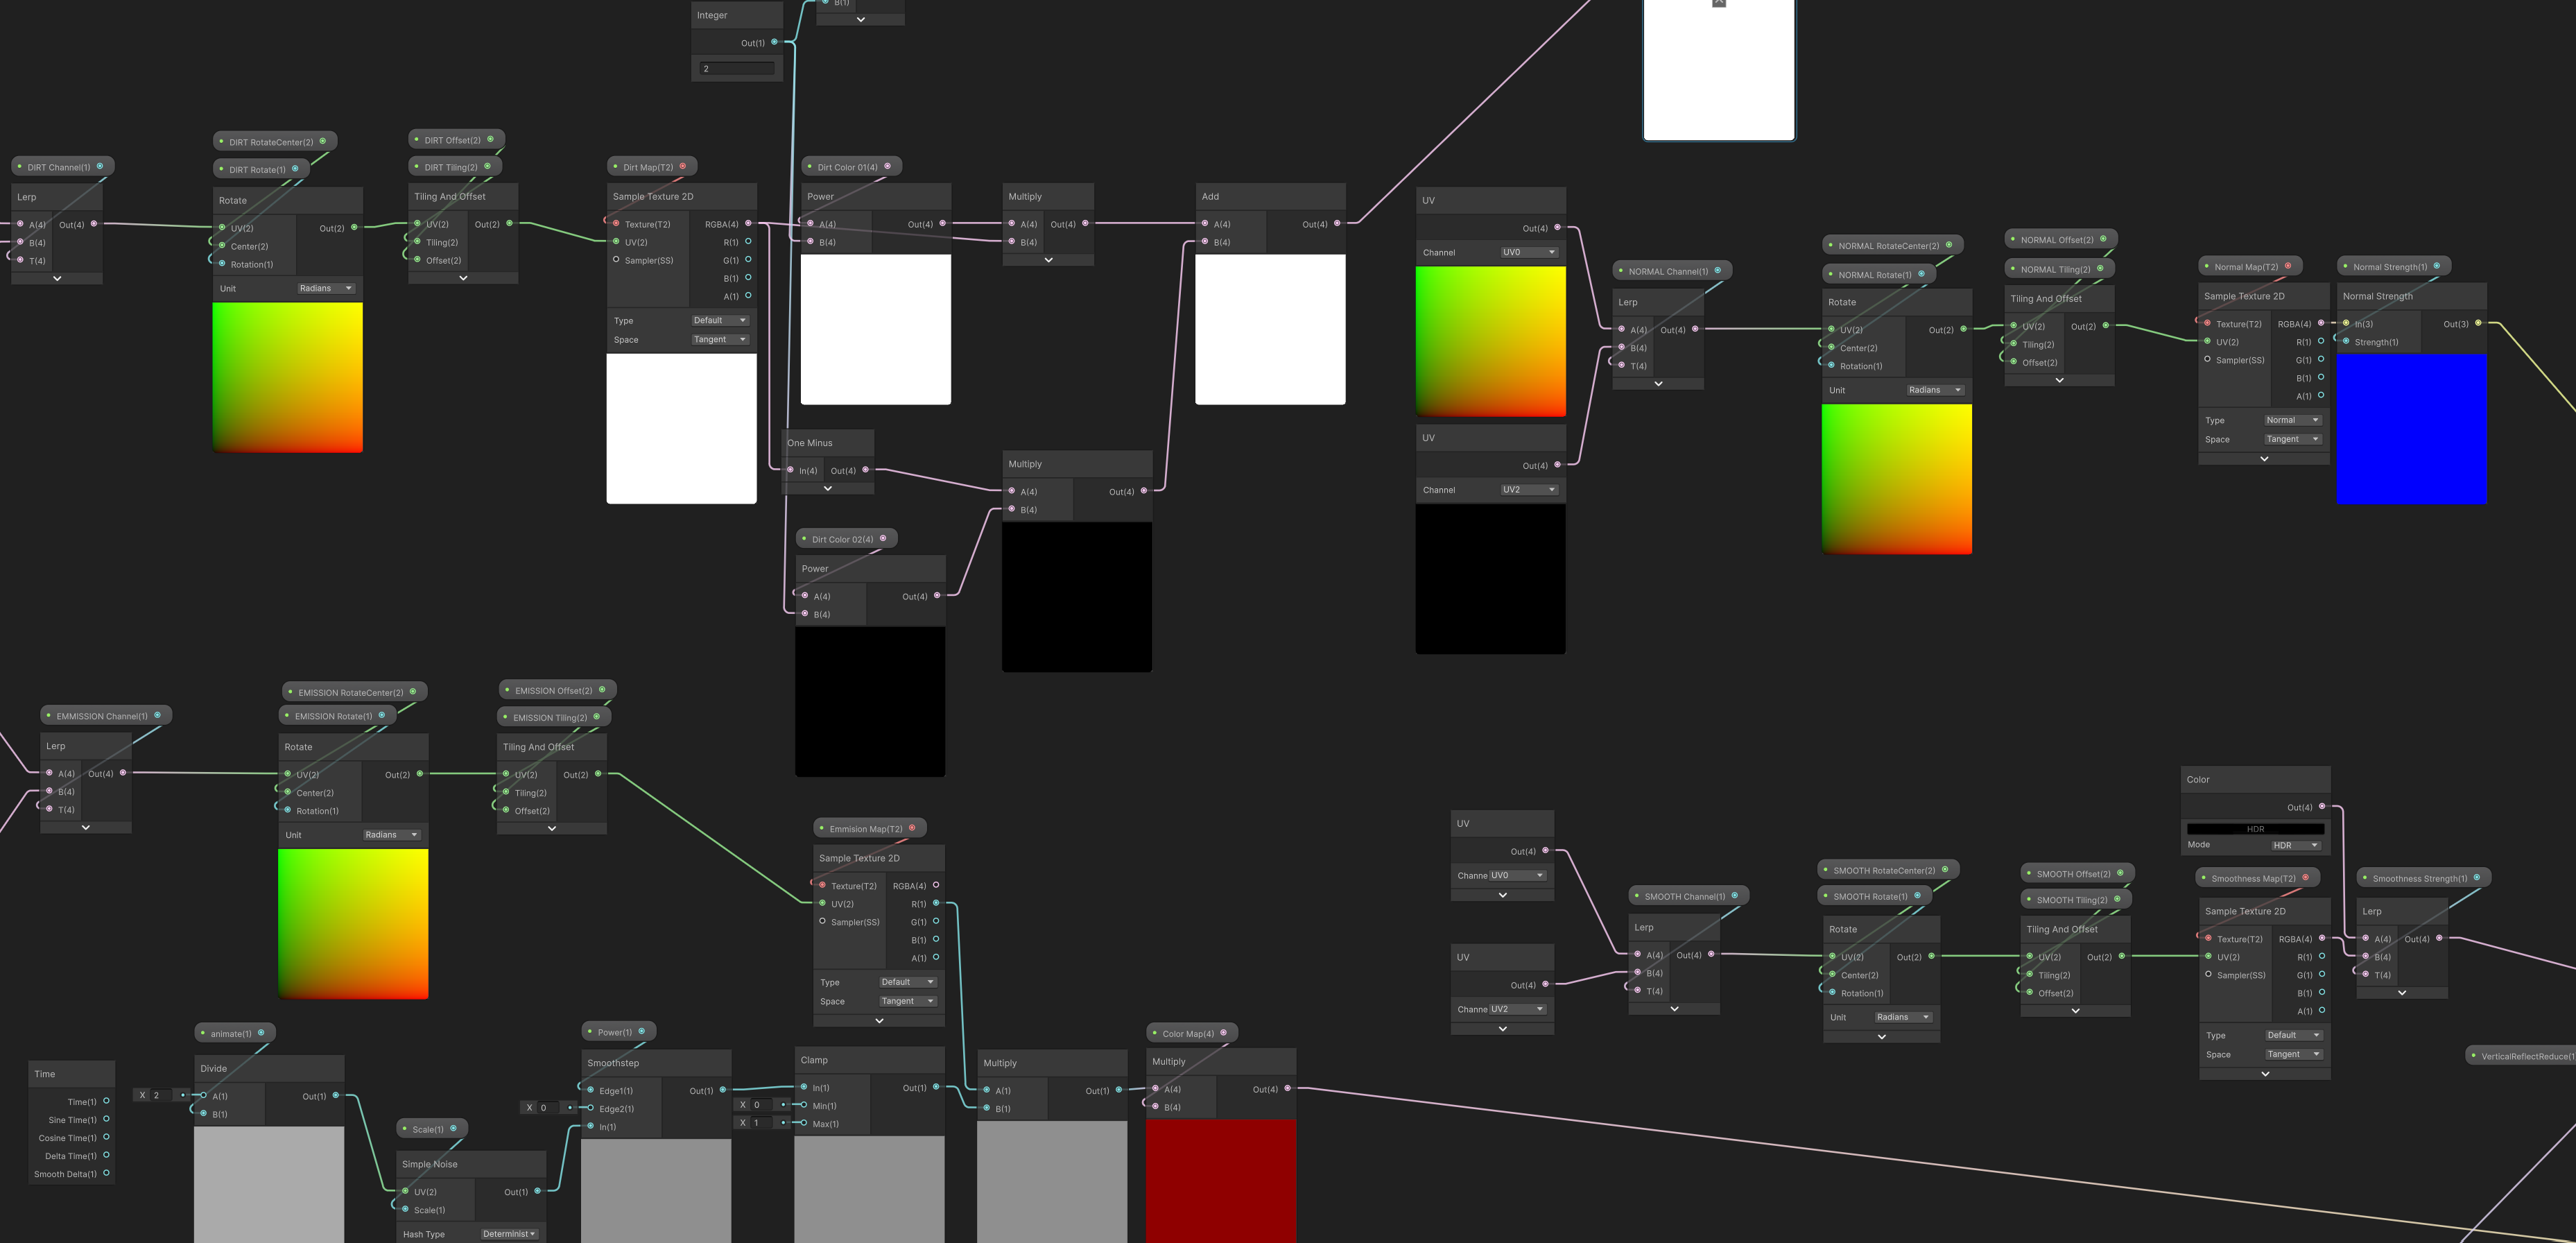Click the Out(1) port of the Divide node
Screen dimensions: 2576x1243
pos(336,1095)
